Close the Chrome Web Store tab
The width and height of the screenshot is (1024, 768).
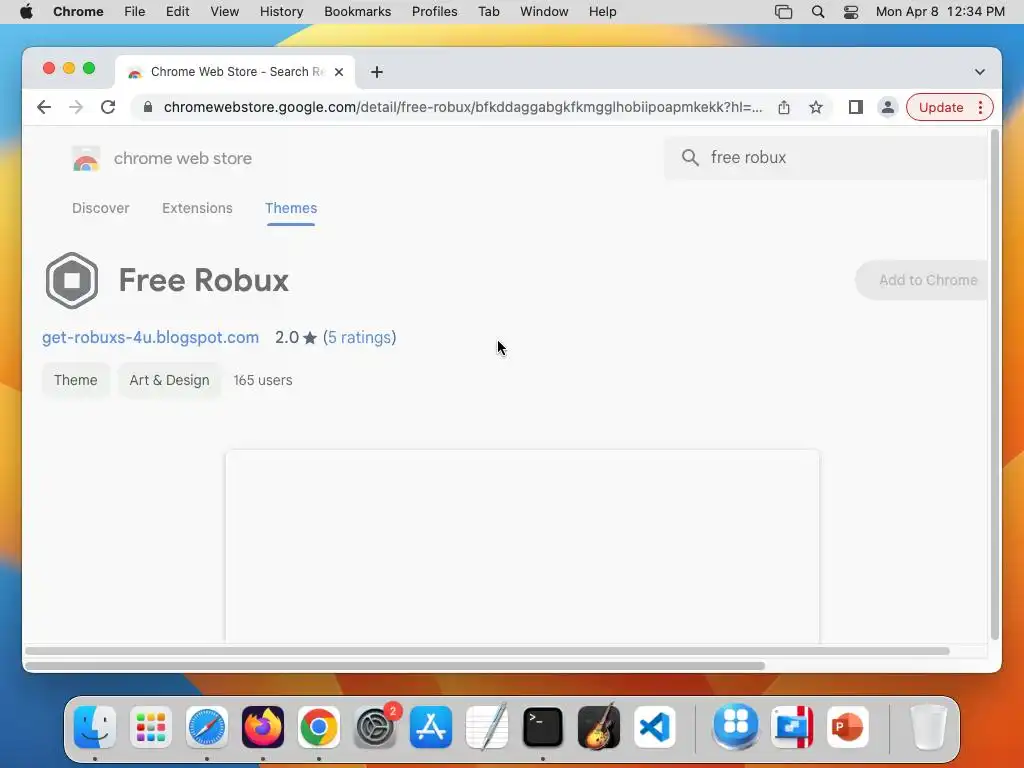click(x=339, y=72)
